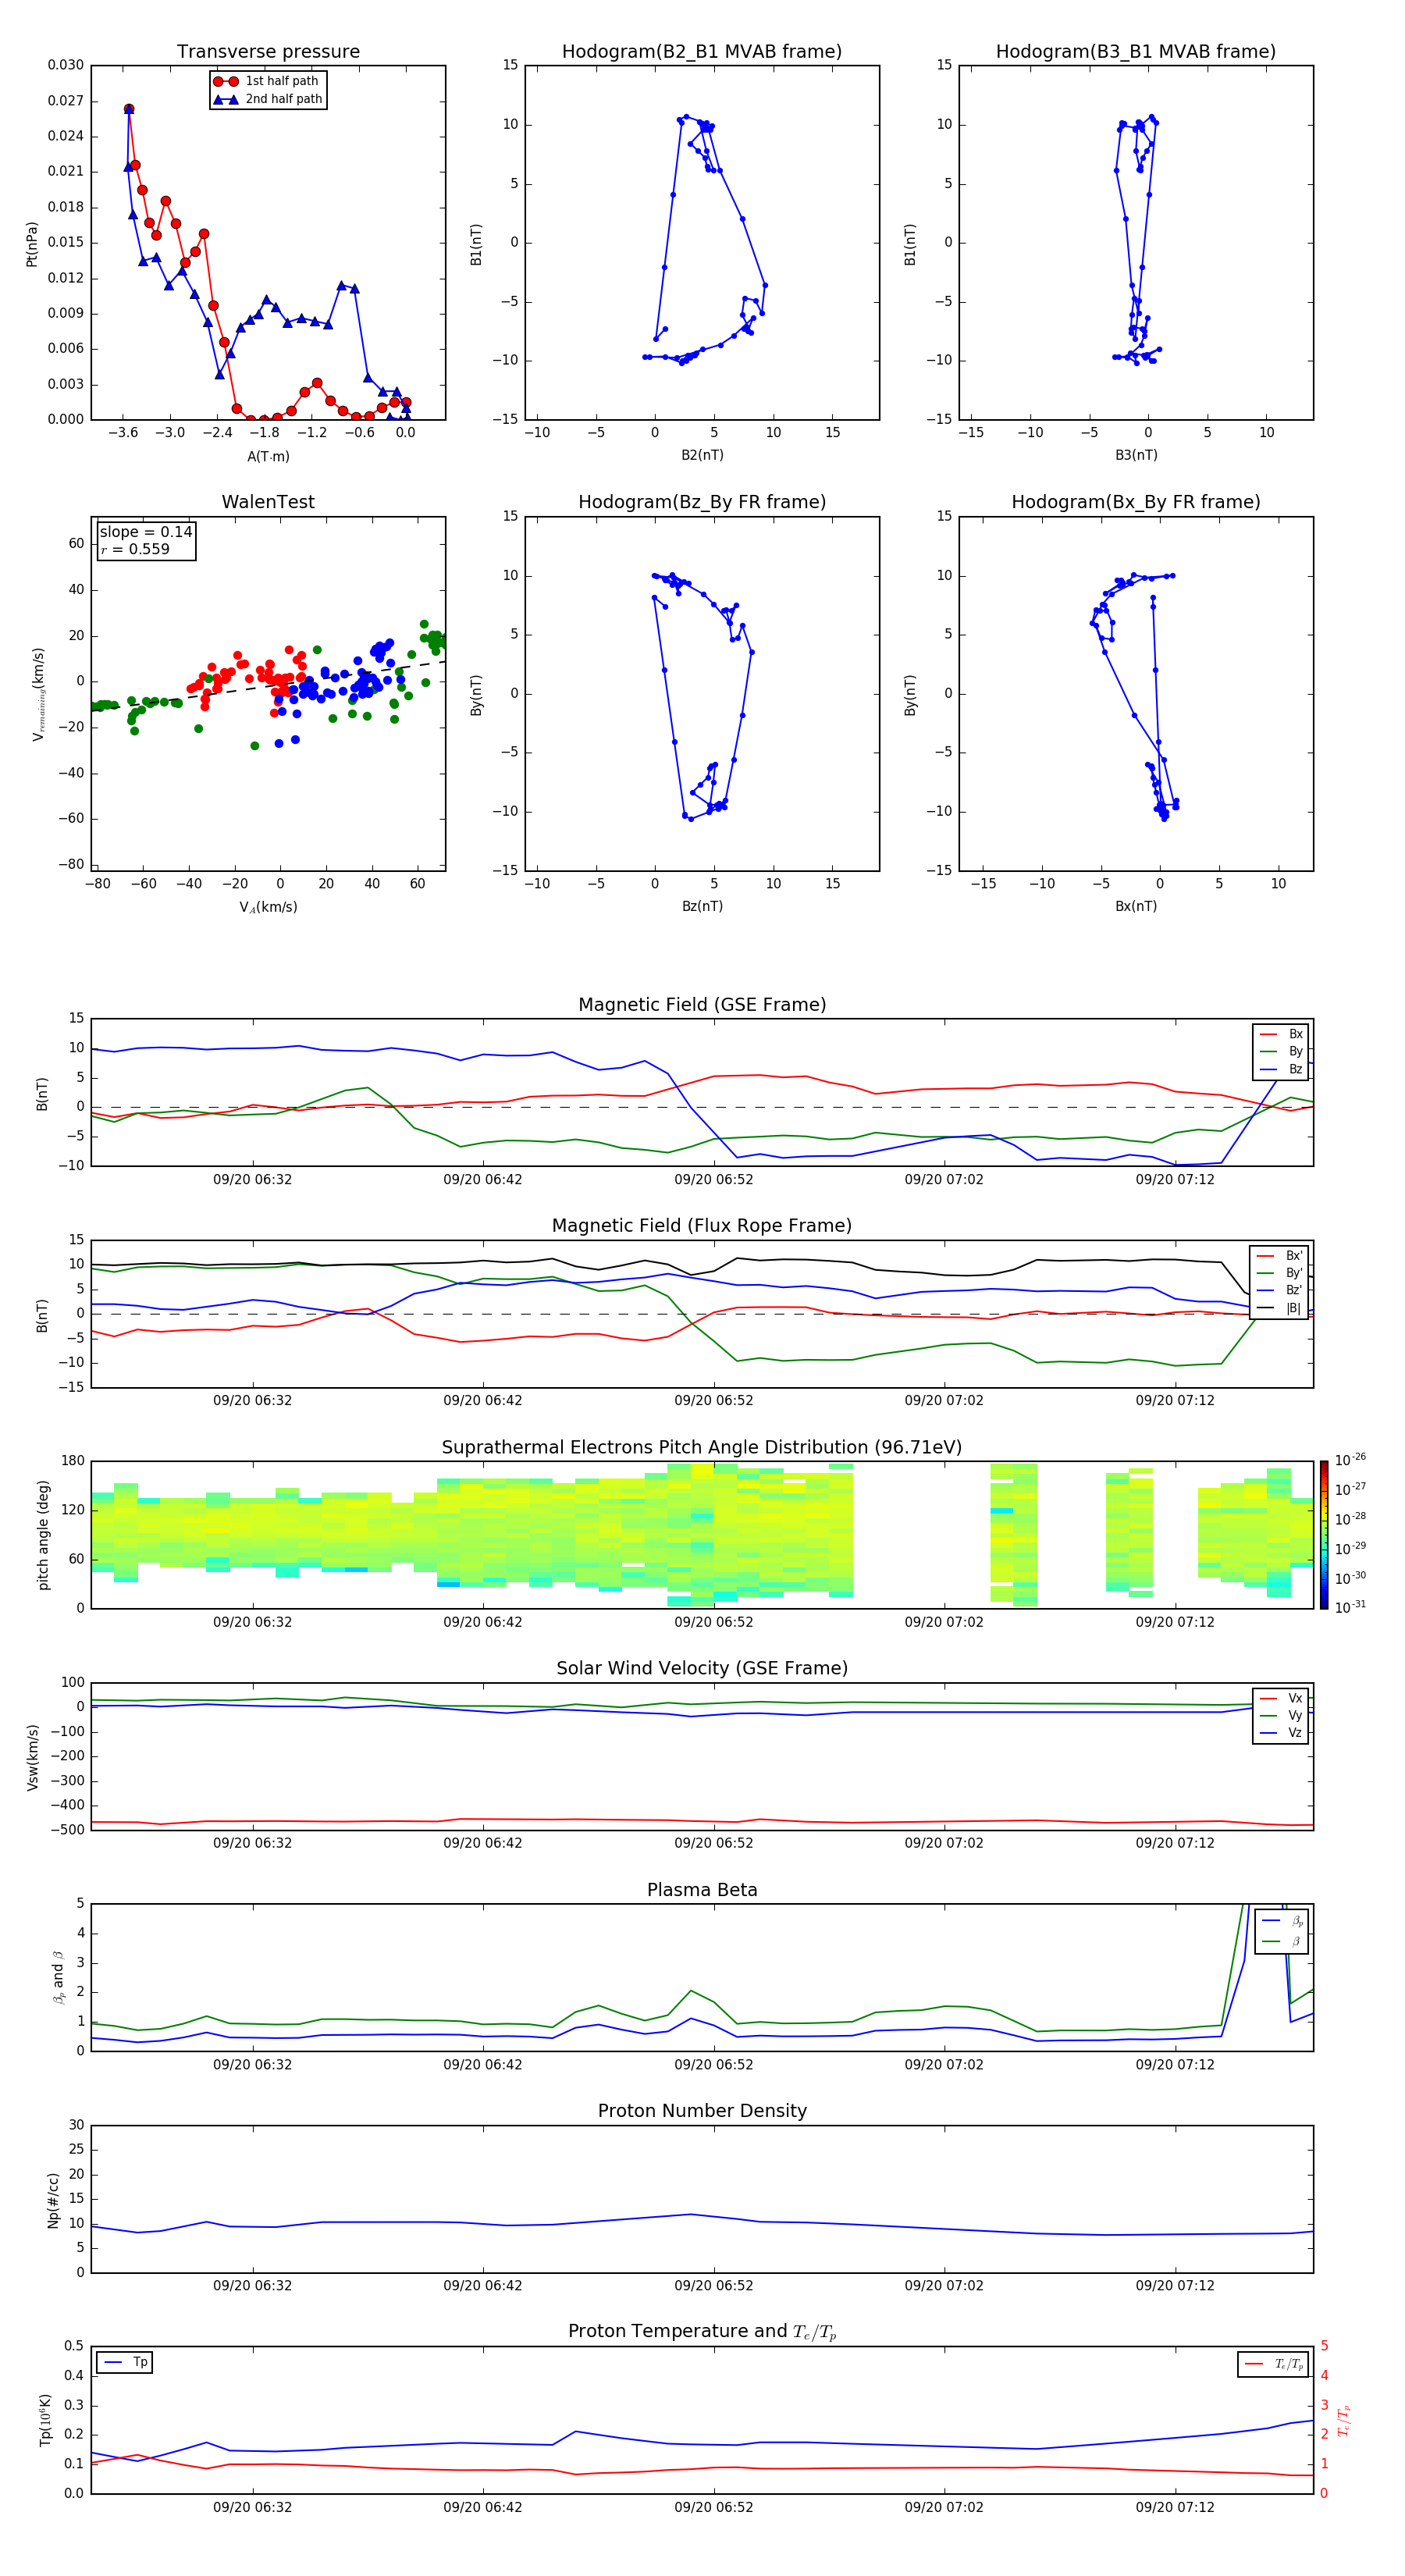
Task: Select the Te/Tp legend entry
Action: tap(1275, 2364)
